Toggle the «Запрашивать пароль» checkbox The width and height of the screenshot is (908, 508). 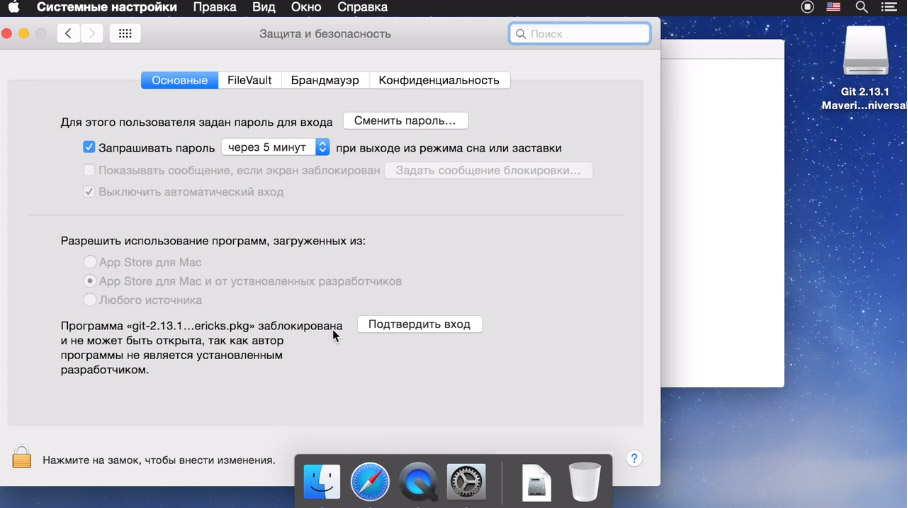point(89,147)
